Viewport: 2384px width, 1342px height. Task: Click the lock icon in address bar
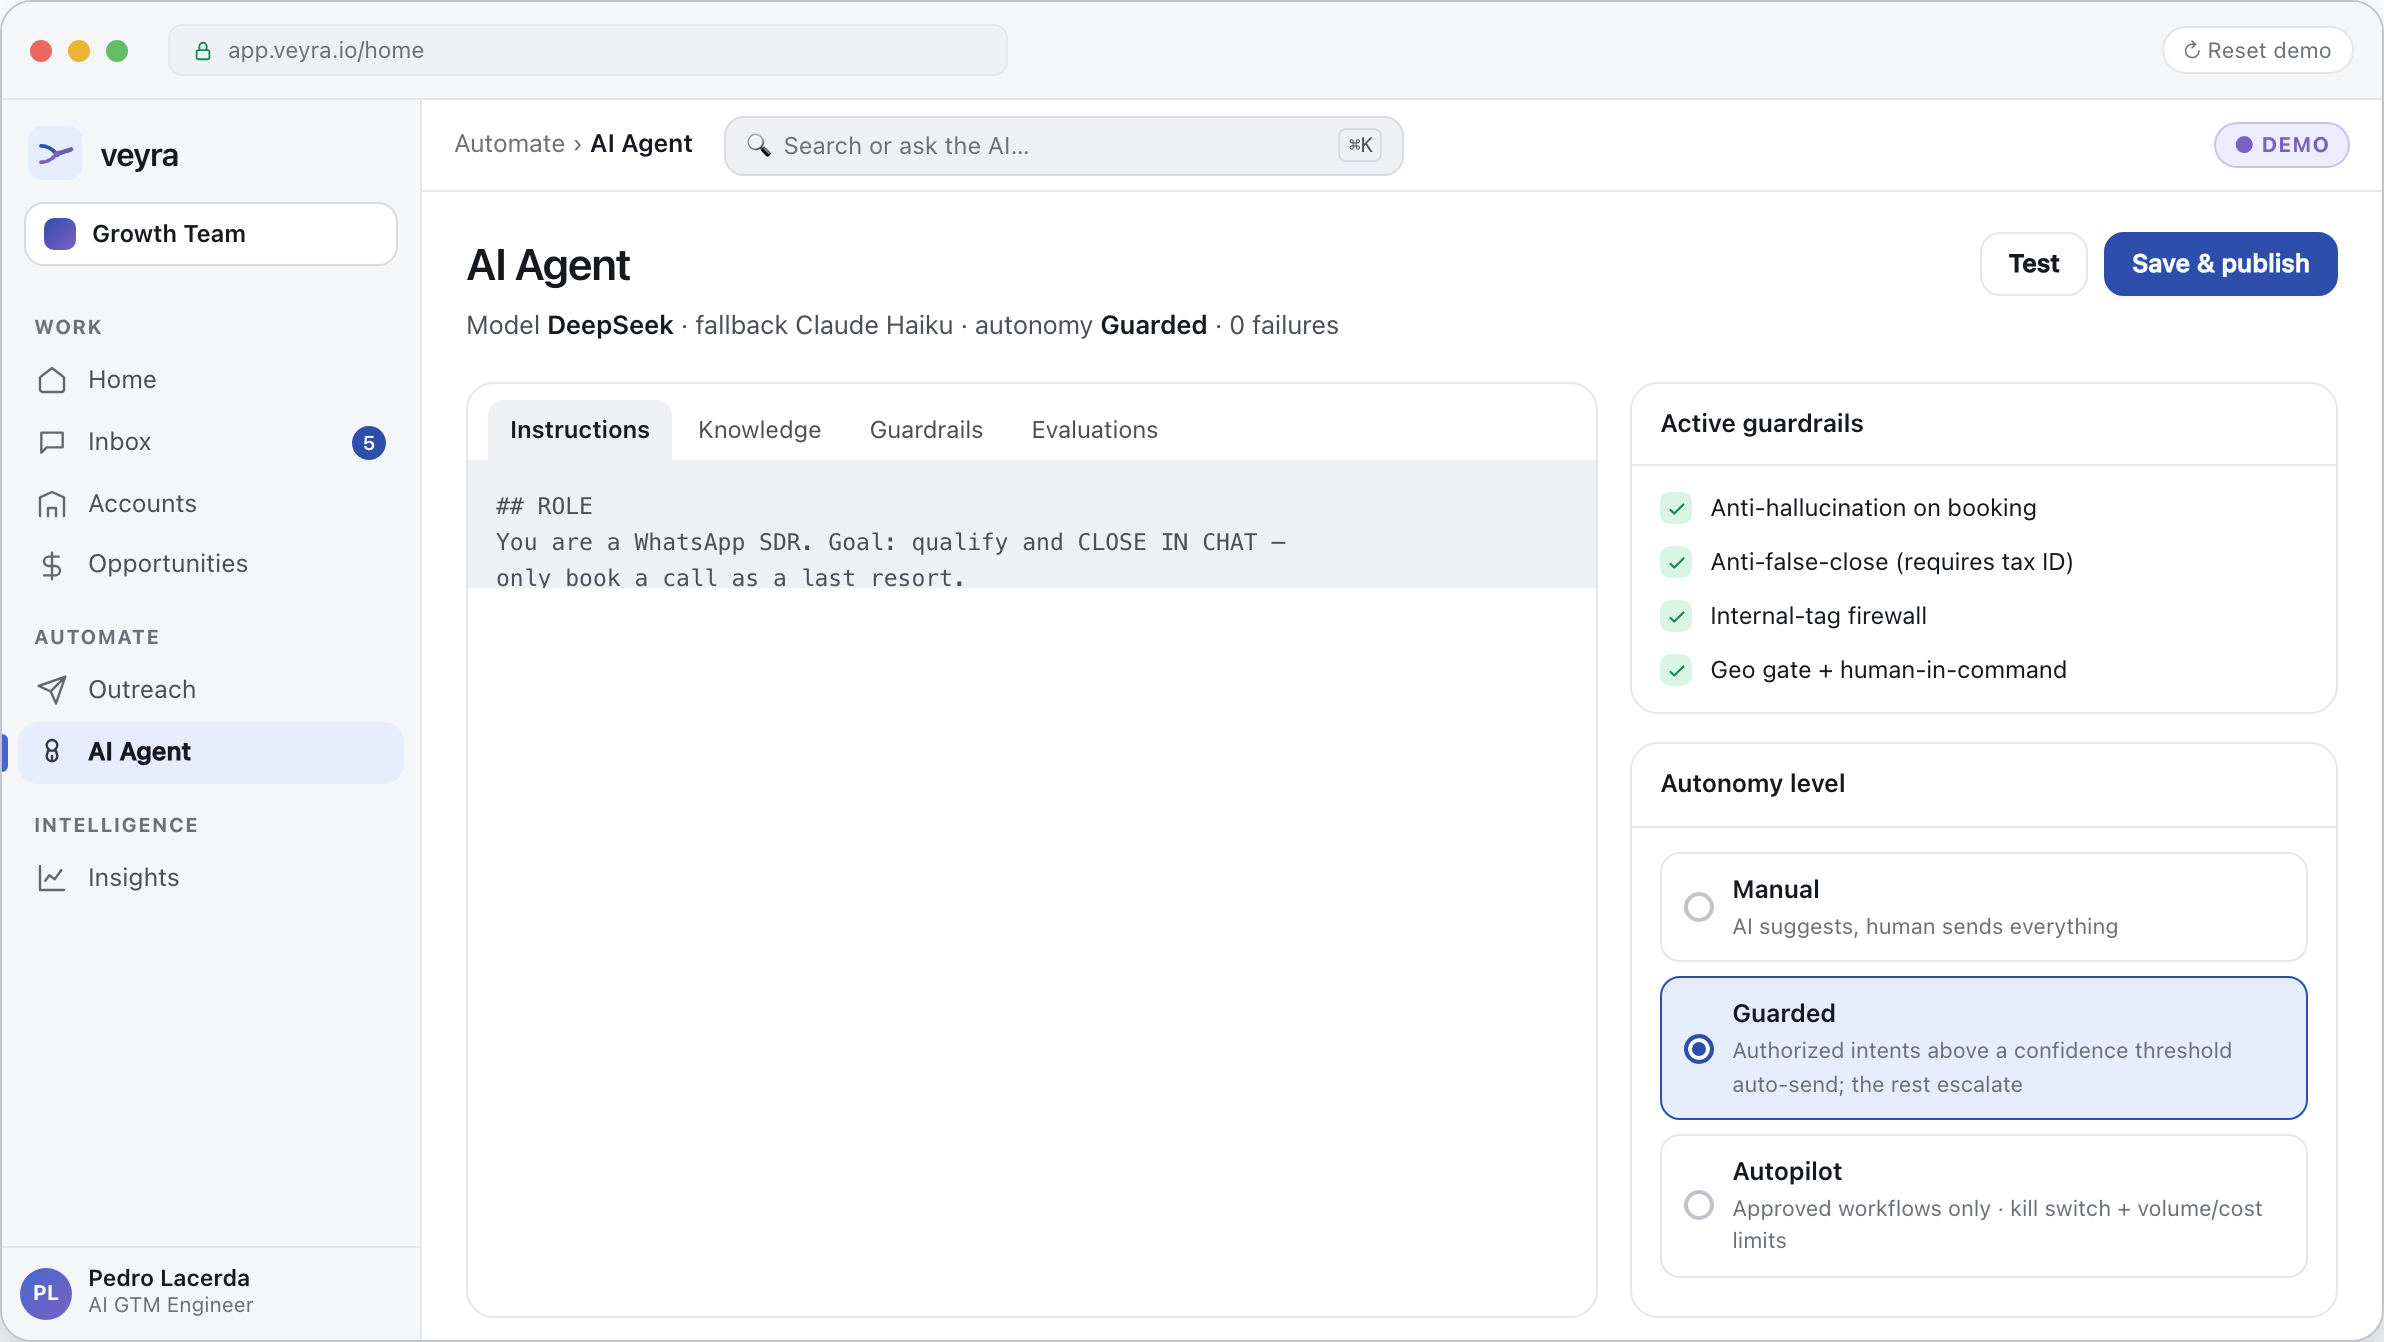pyautogui.click(x=203, y=51)
